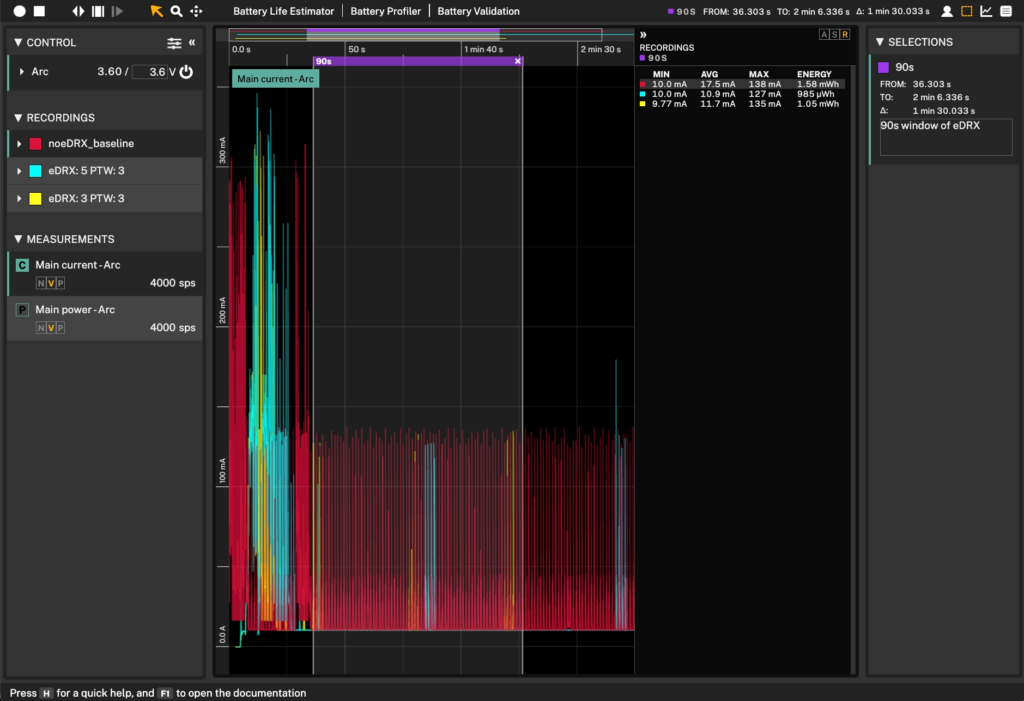Toggle the R button in statistics panel
The image size is (1024, 701).
point(845,34)
